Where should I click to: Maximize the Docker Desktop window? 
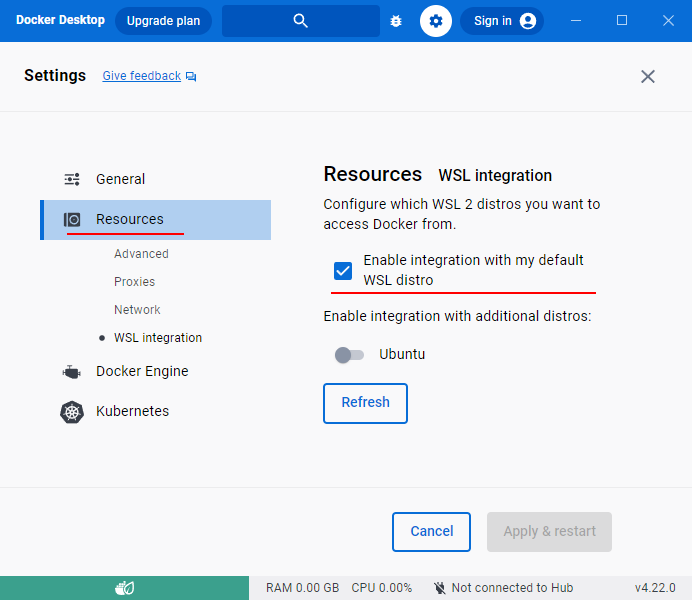(622, 21)
